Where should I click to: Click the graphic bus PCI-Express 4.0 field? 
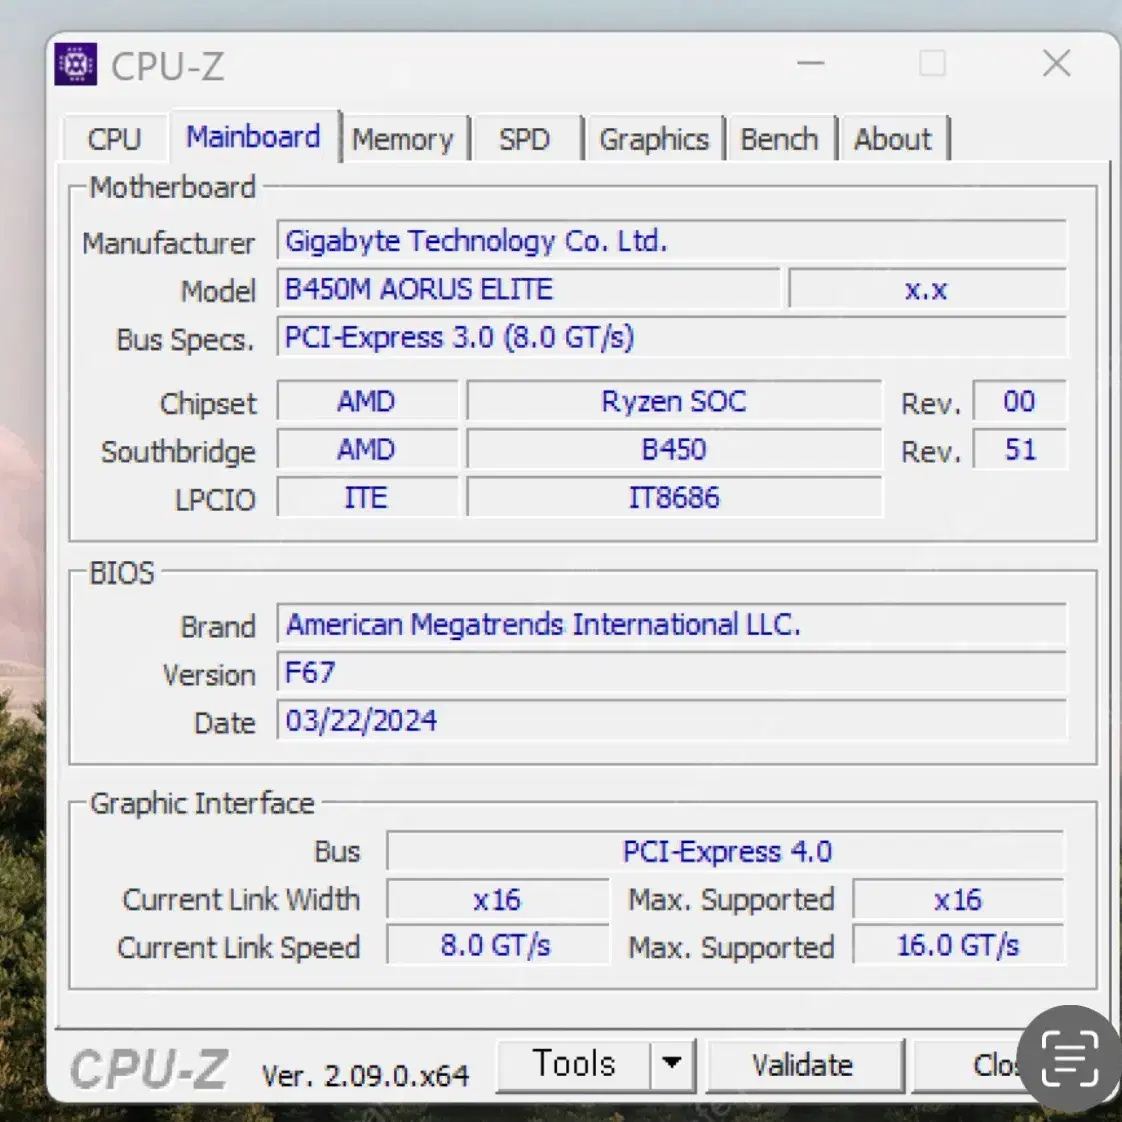[726, 851]
